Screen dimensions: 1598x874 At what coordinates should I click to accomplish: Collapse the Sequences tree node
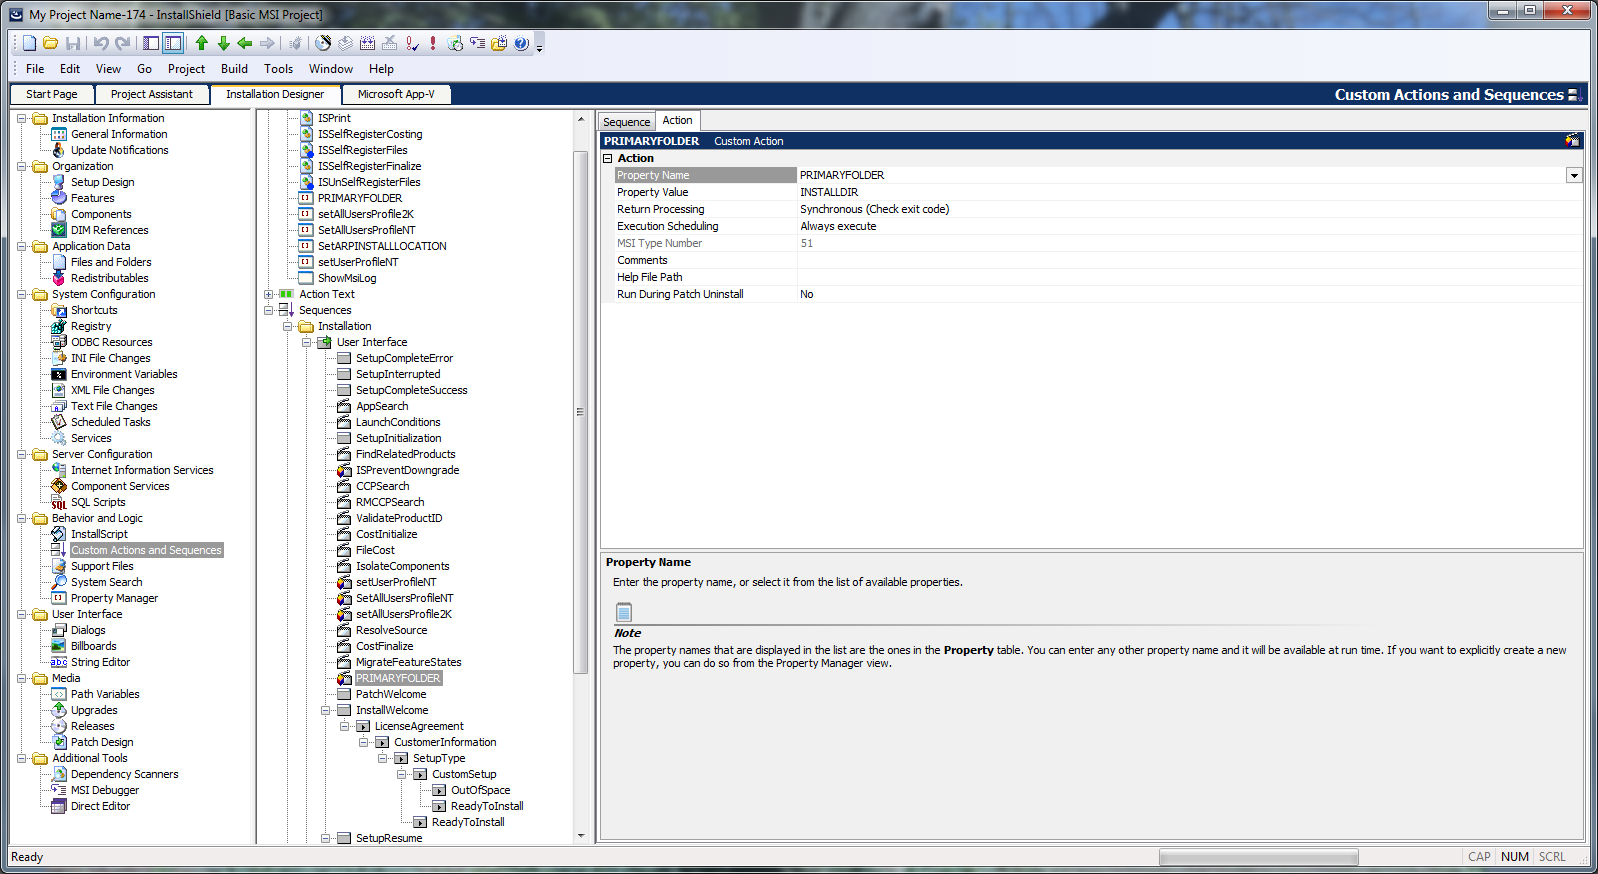tap(268, 310)
